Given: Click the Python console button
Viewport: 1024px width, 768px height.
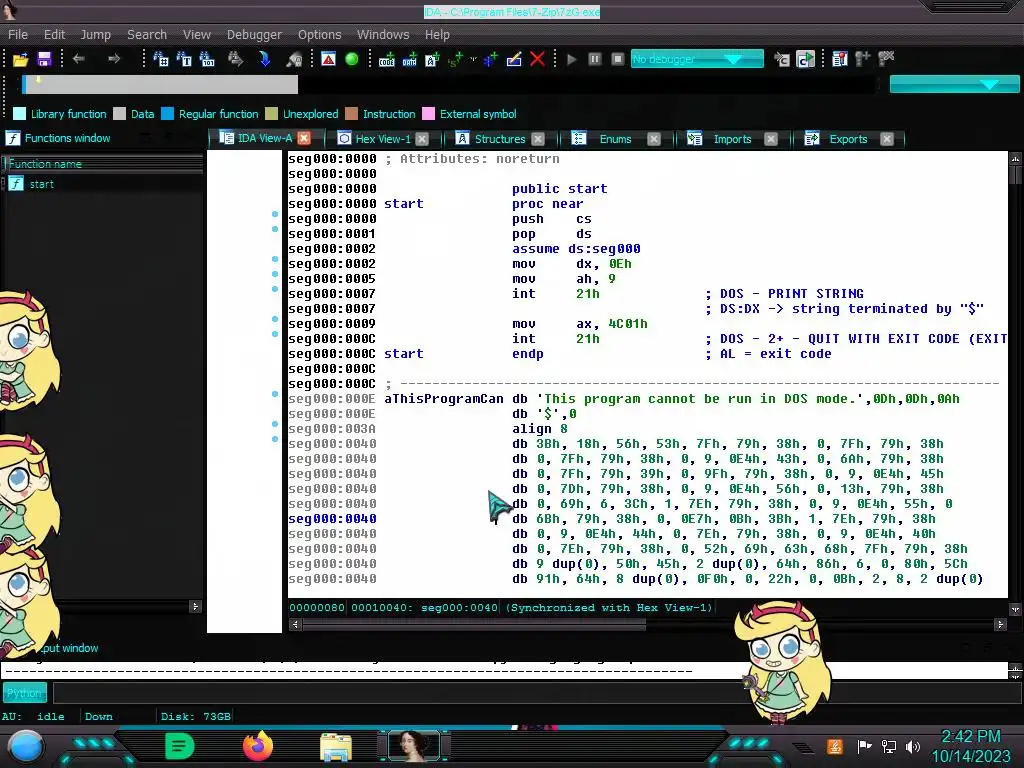Looking at the screenshot, I should [x=25, y=693].
